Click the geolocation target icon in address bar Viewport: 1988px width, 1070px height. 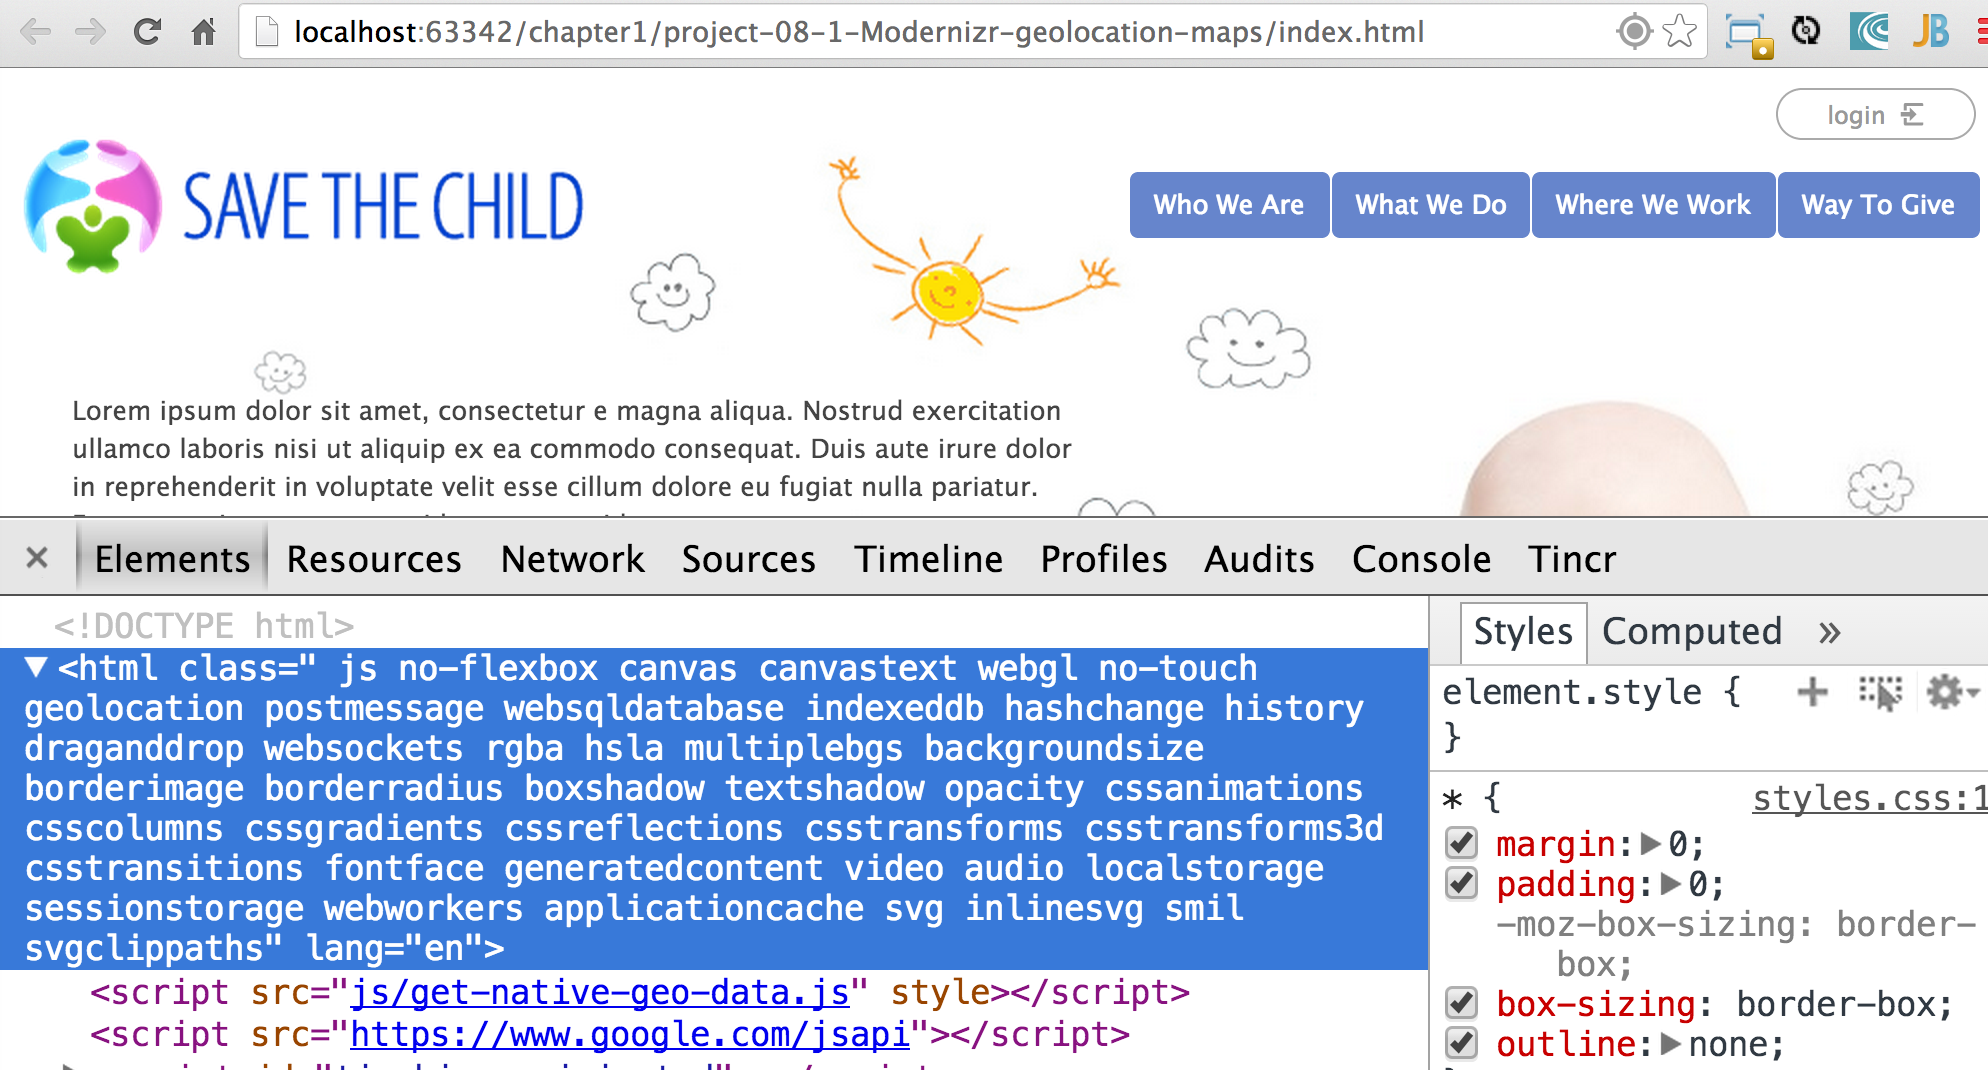[x=1634, y=32]
